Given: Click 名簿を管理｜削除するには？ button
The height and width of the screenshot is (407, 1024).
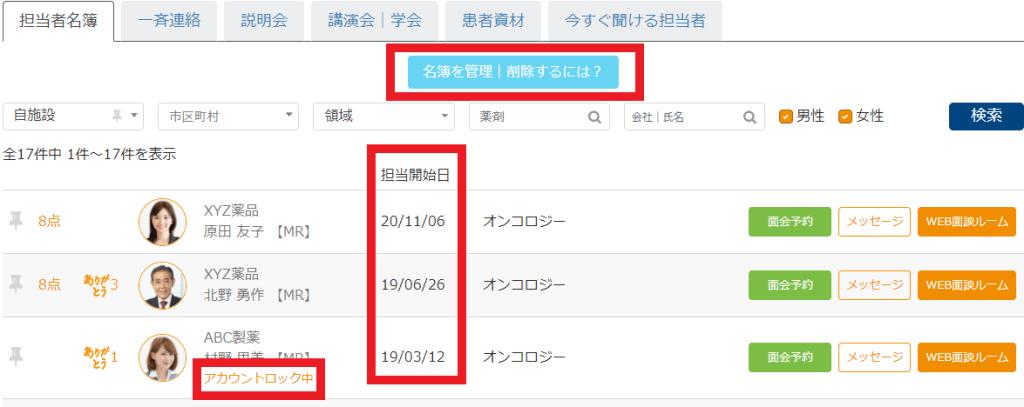Looking at the screenshot, I should click(512, 72).
